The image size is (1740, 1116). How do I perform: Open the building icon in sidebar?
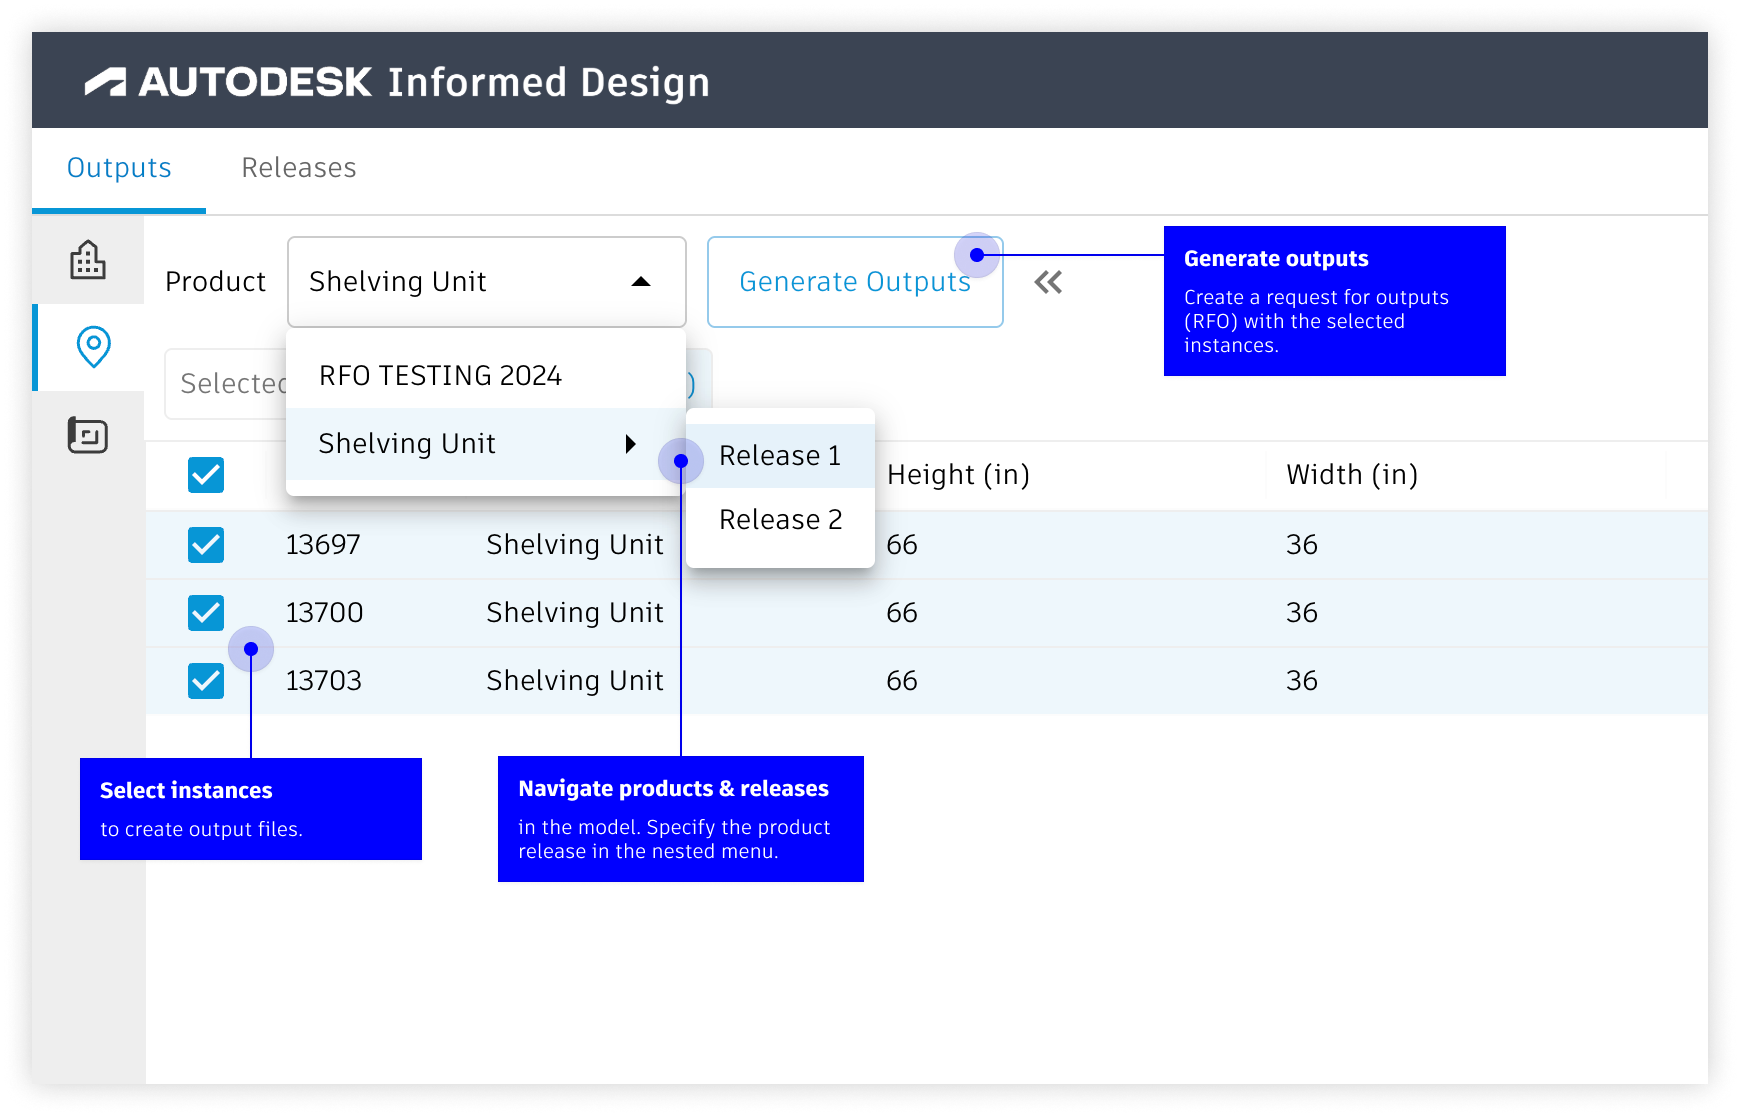point(88,260)
